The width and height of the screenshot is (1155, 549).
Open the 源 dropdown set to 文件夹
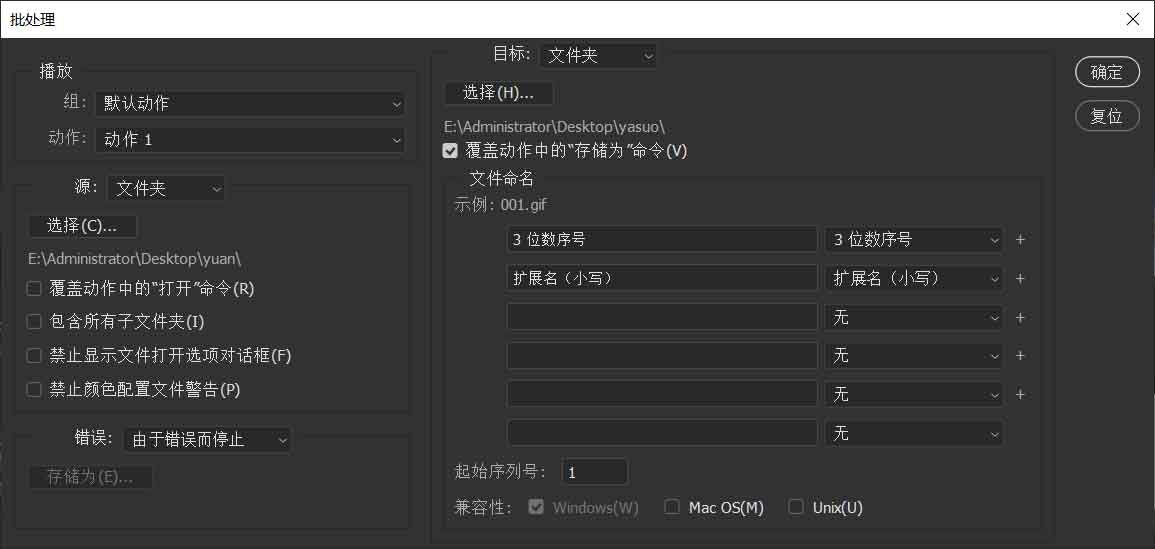[x=167, y=188]
